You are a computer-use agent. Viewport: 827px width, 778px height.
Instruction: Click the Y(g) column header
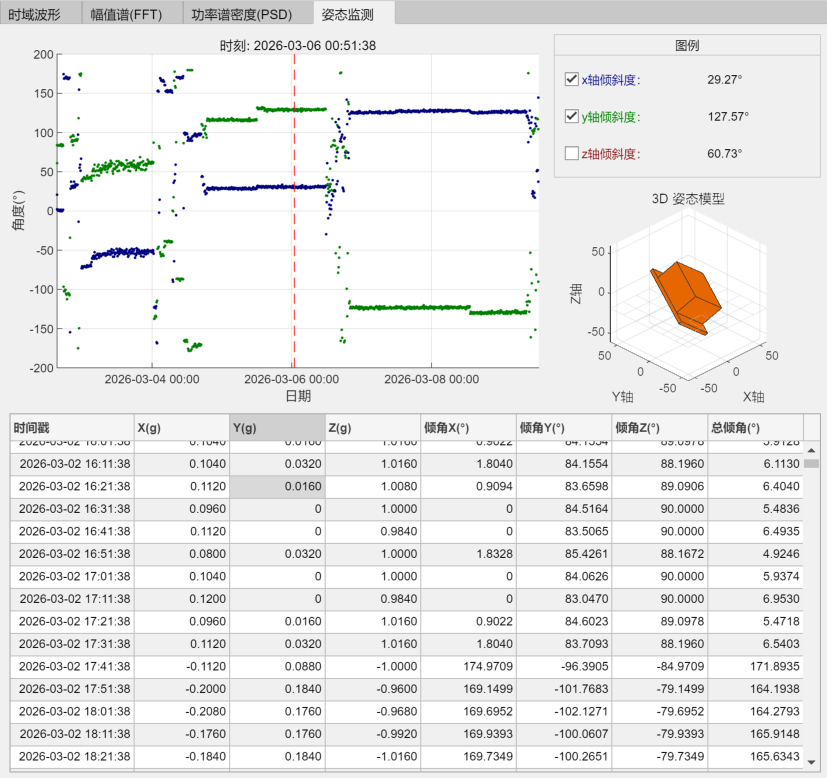click(x=277, y=427)
